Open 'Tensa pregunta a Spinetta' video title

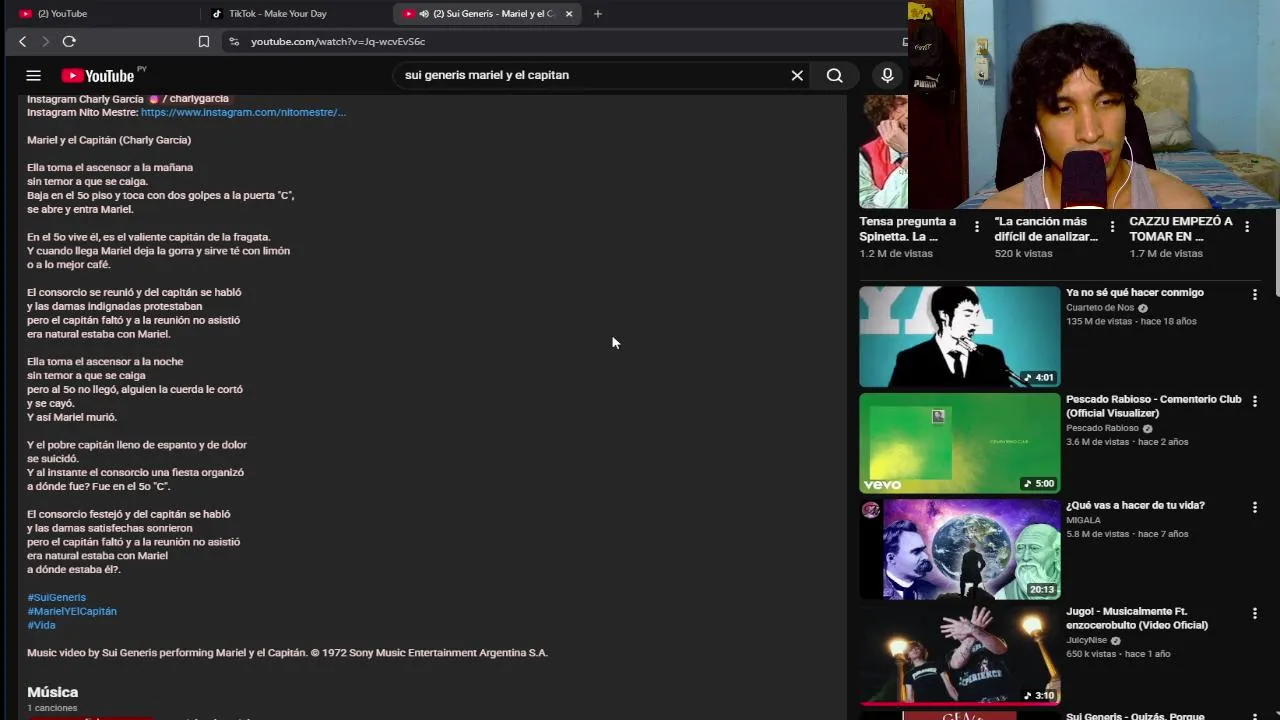click(x=907, y=229)
